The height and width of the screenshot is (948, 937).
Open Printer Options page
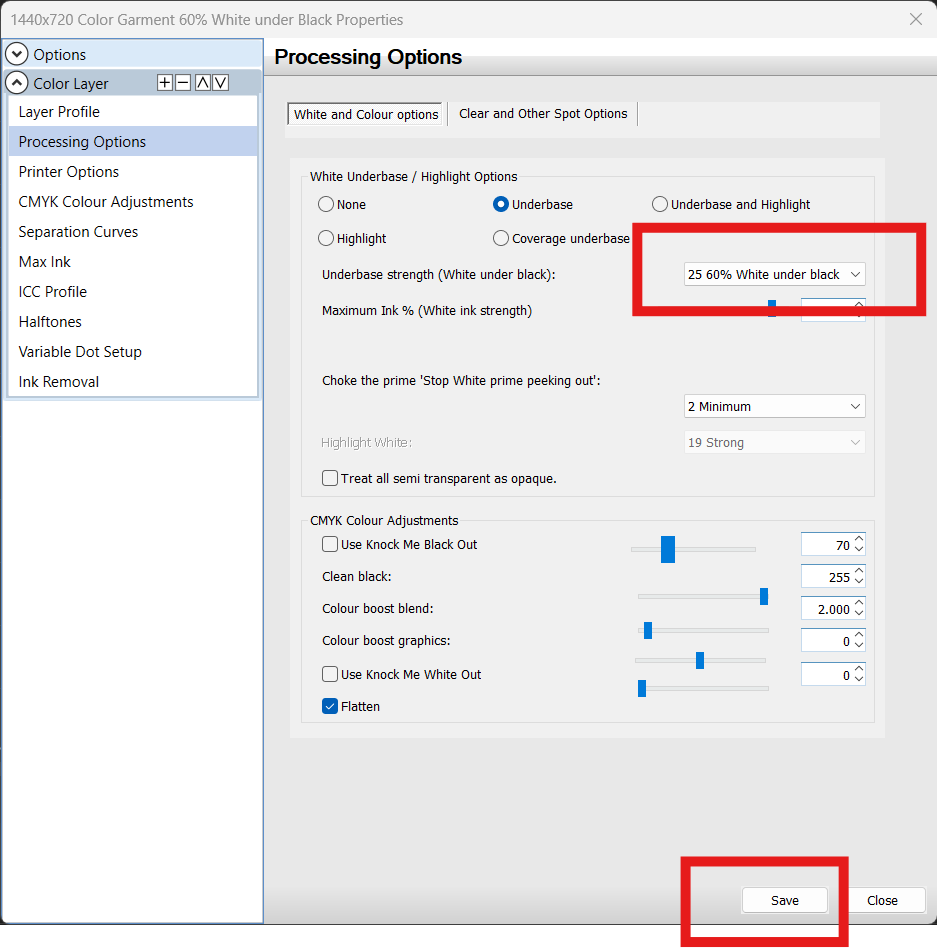(x=133, y=172)
